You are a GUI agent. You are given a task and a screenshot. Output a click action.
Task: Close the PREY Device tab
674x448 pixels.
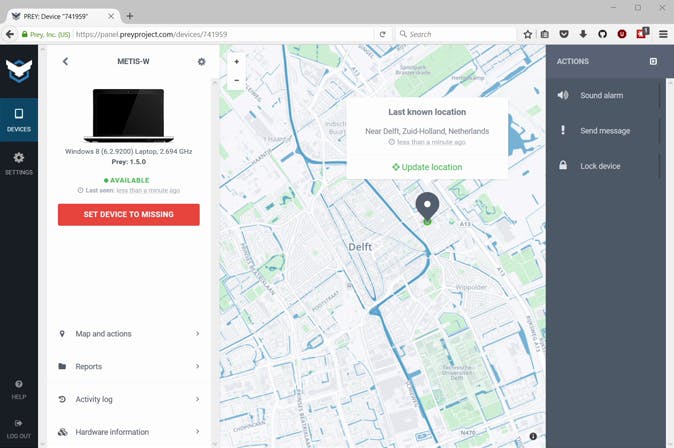[111, 16]
